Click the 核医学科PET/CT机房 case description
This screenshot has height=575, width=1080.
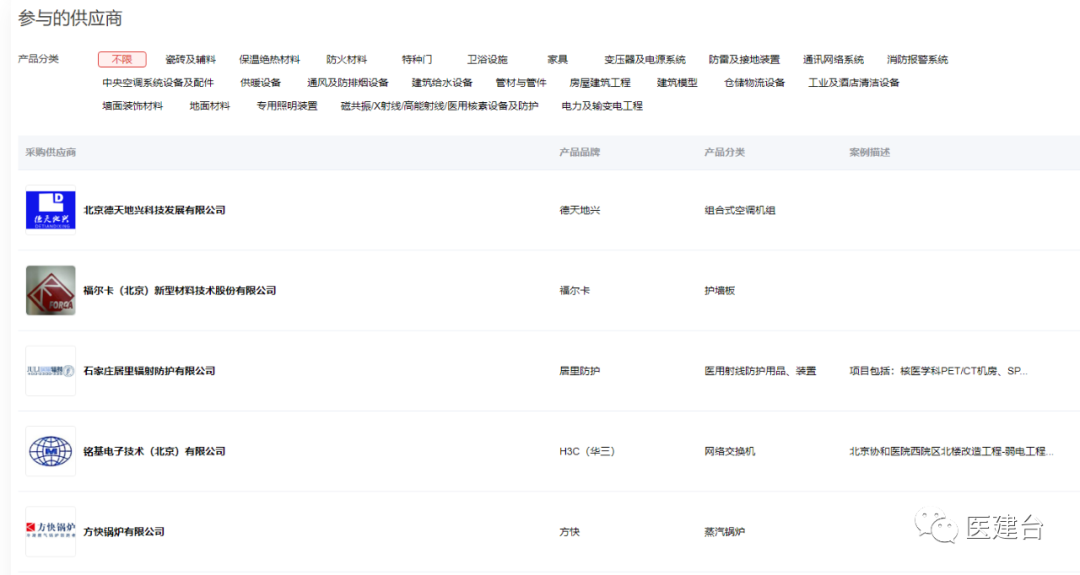point(938,371)
